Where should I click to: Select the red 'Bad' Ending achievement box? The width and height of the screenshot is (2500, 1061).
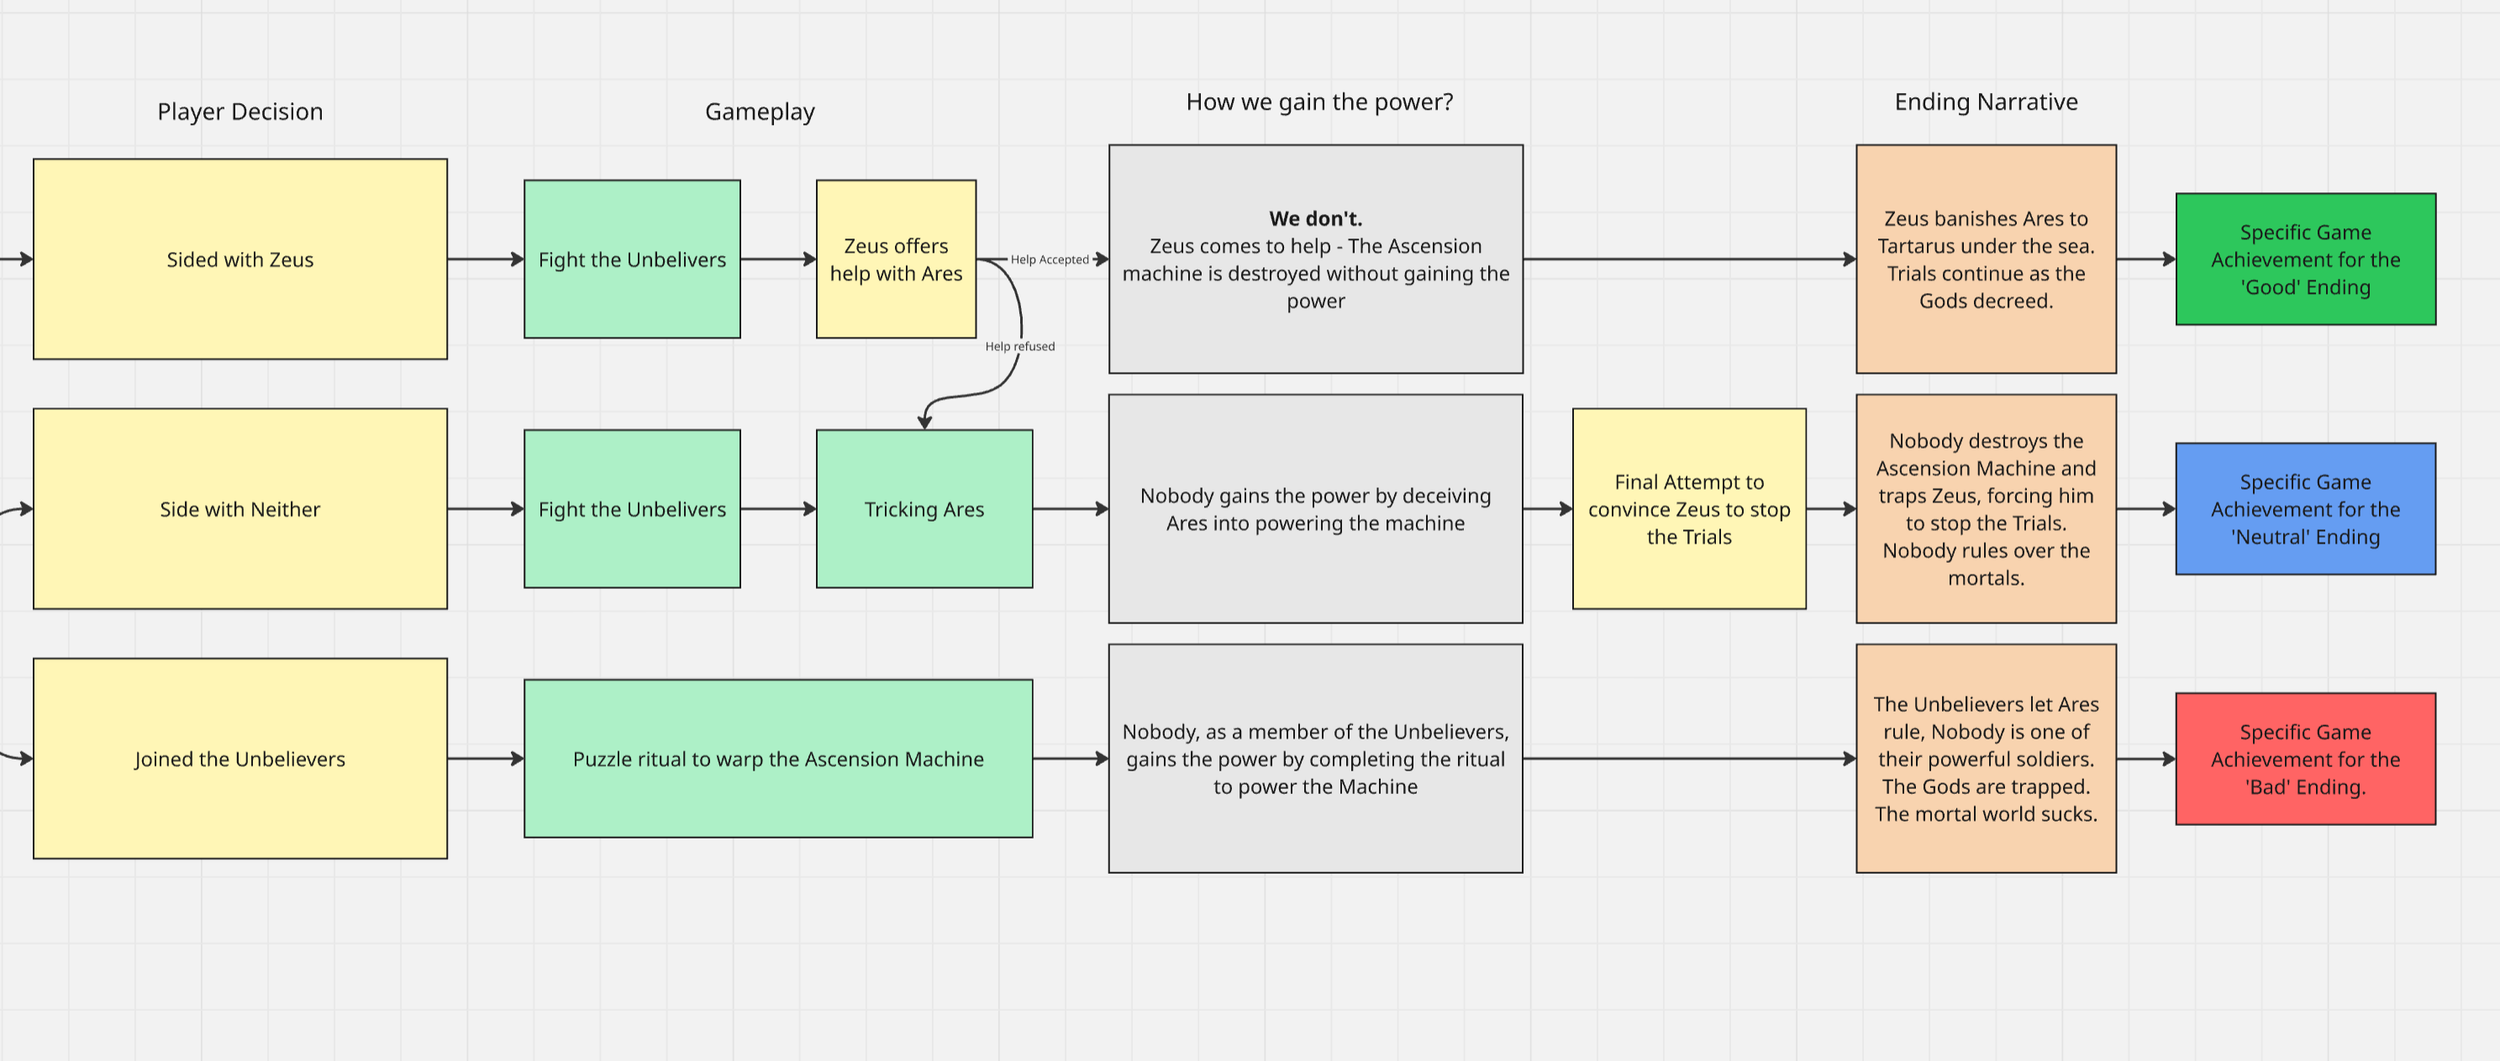[x=2304, y=759]
